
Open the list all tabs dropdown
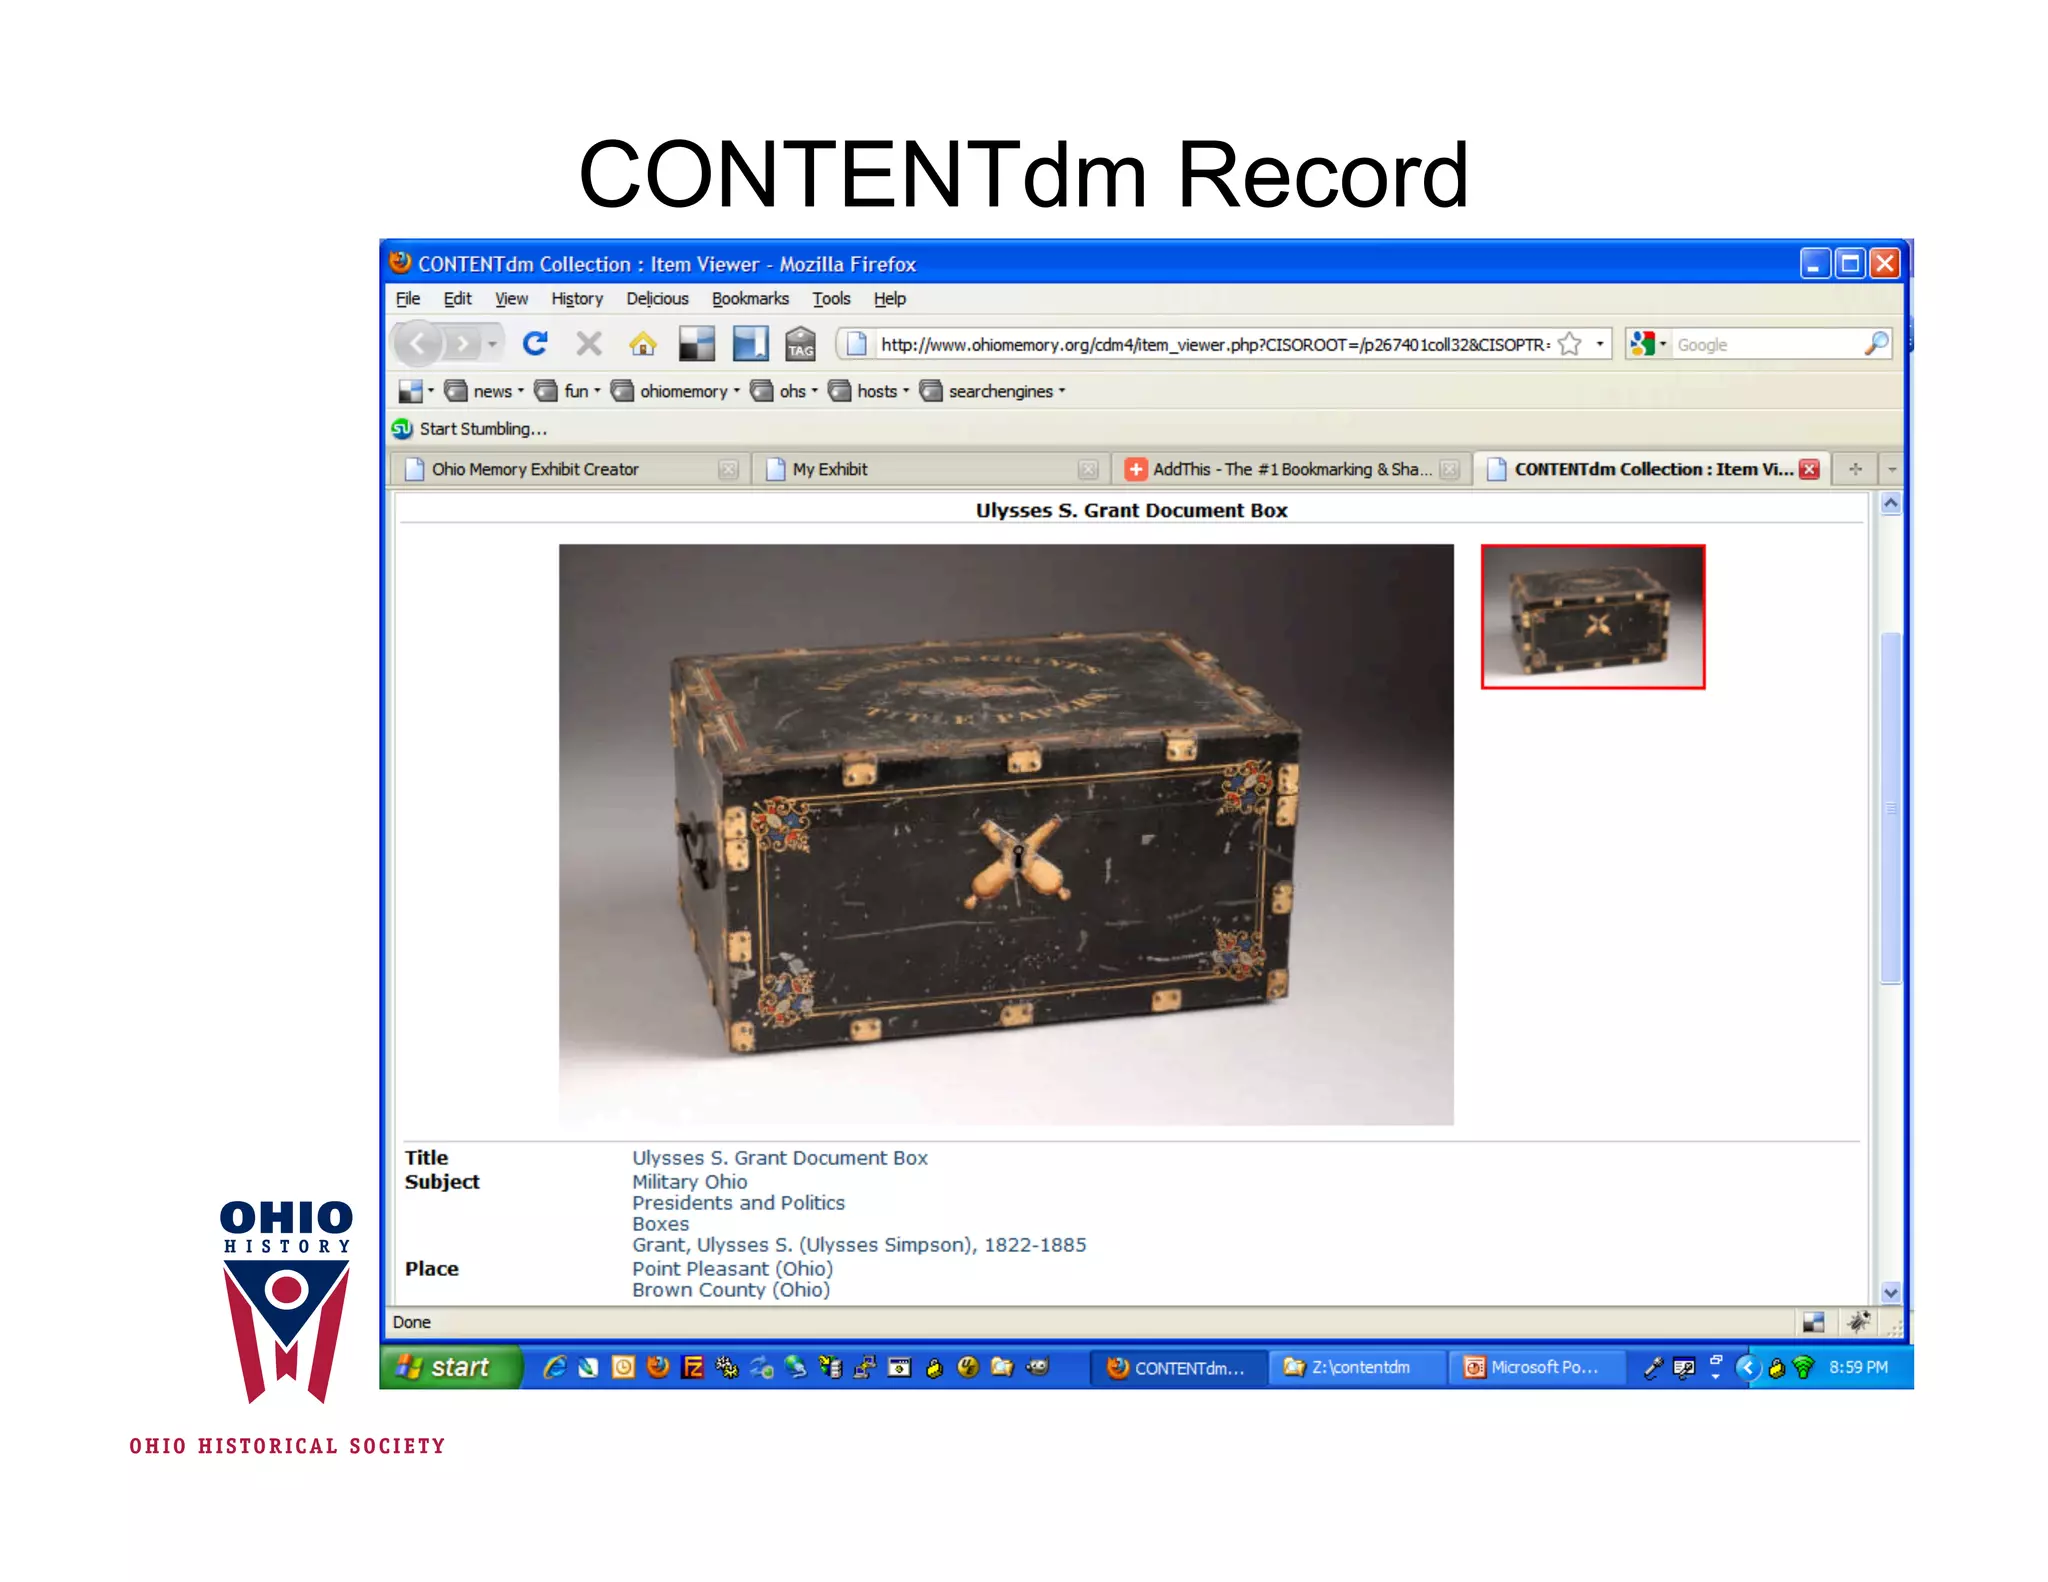point(1891,469)
